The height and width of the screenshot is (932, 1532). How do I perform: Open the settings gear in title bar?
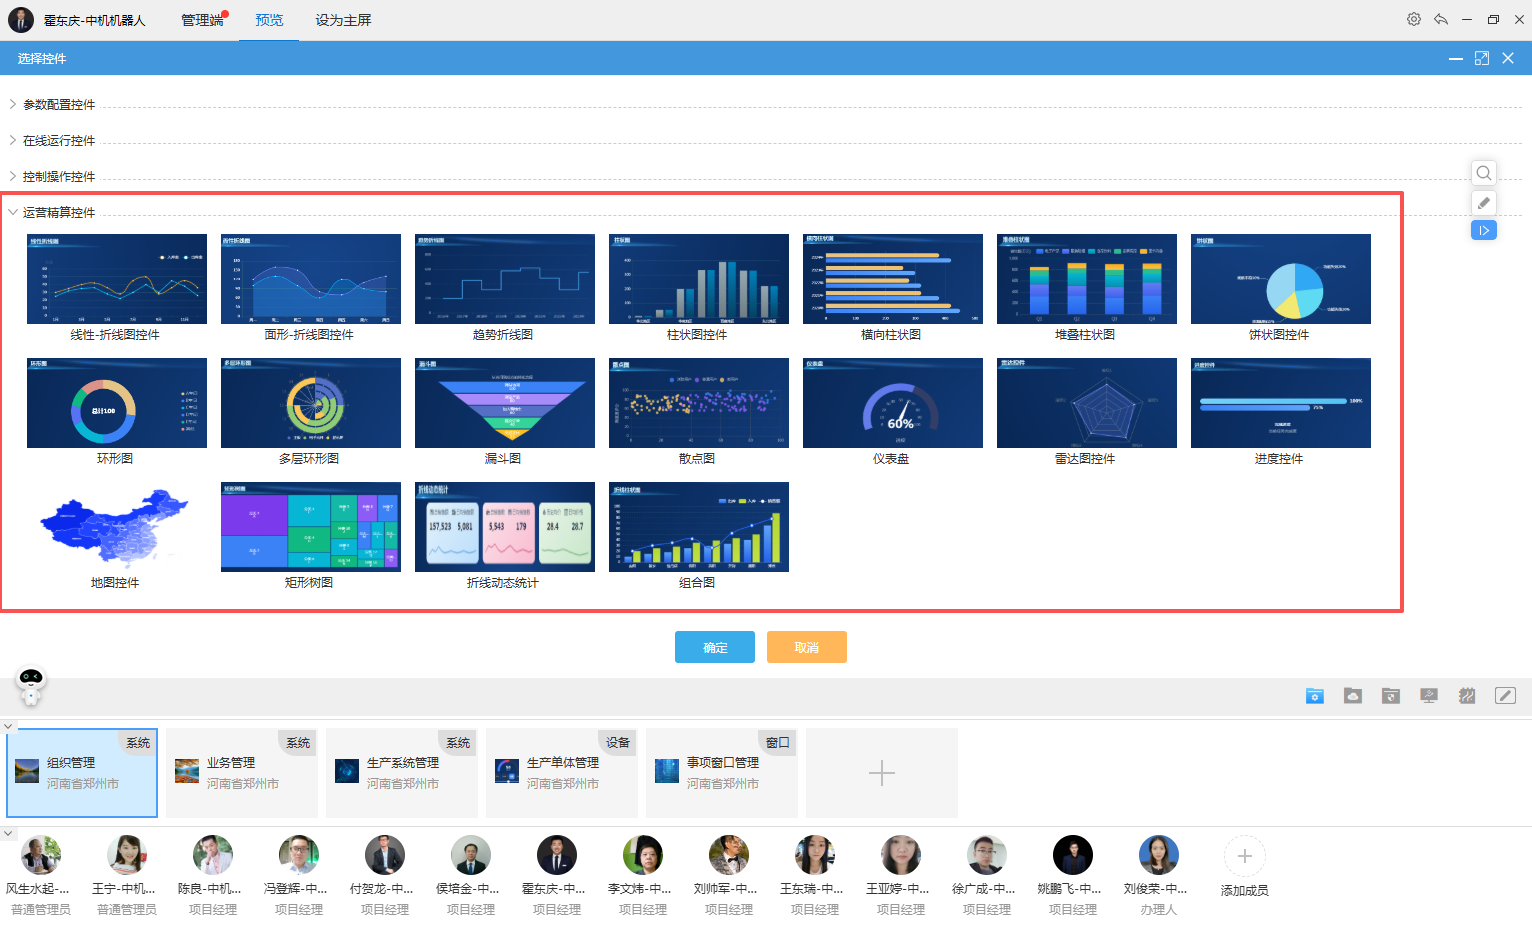tap(1414, 19)
